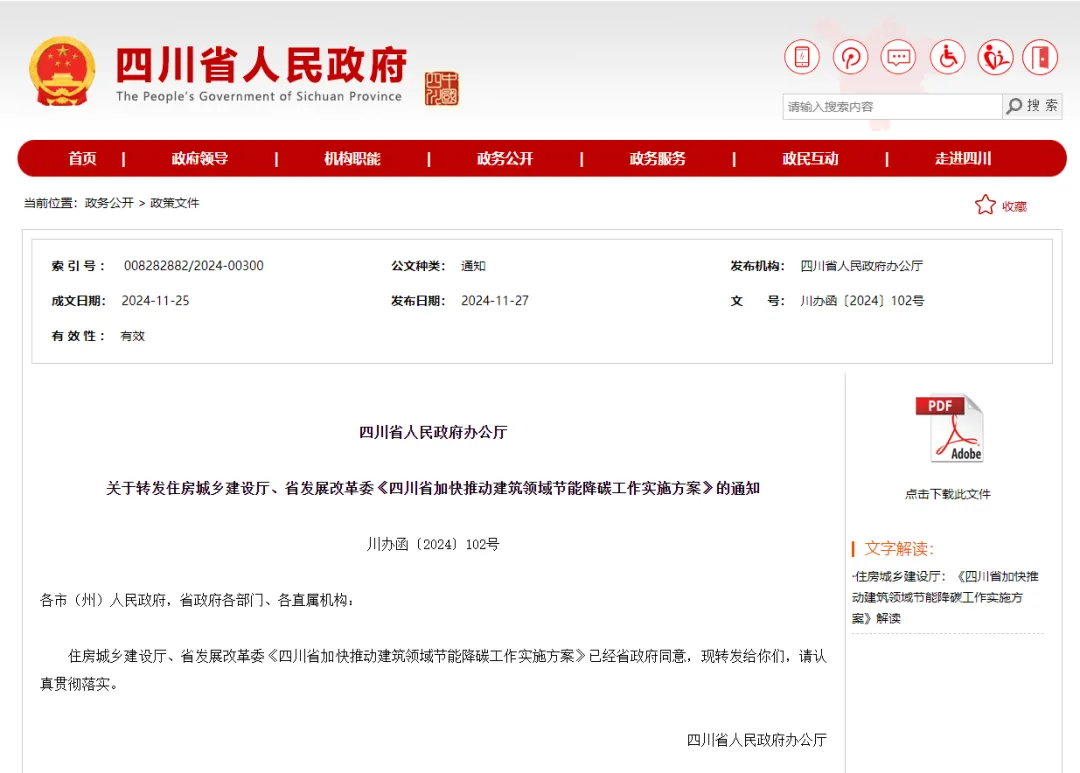Click the magnifier search icon

point(1012,106)
